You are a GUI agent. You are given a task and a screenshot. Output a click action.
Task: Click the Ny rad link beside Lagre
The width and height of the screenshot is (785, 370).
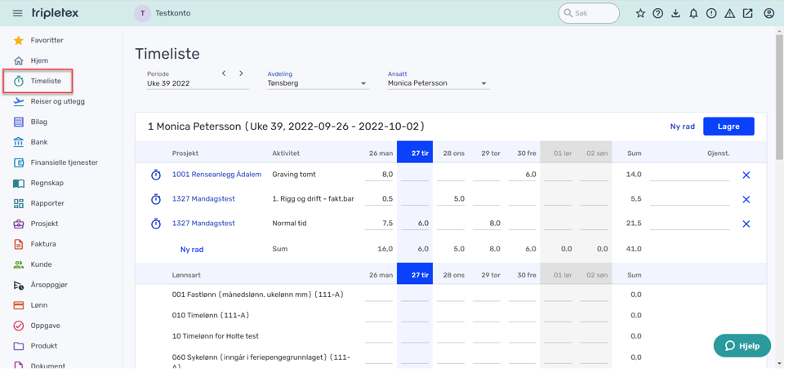[x=682, y=127]
